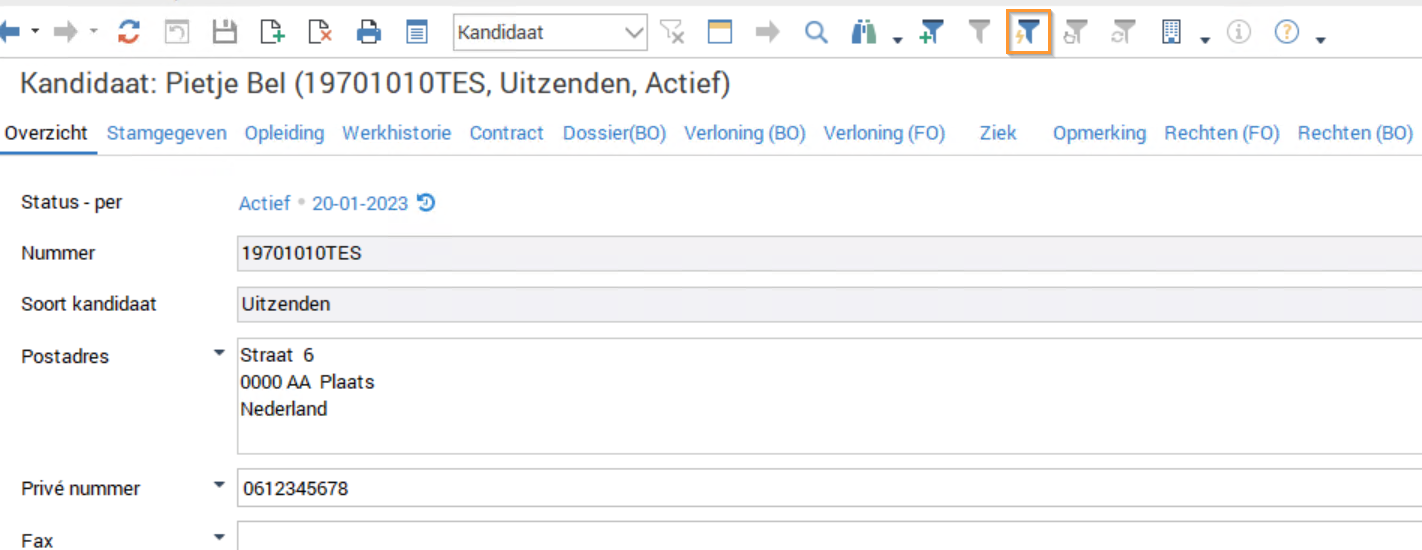Screen dimensions: 1422x550
Task: Click the status history icon beside 20-01-2023
Action: click(426, 203)
